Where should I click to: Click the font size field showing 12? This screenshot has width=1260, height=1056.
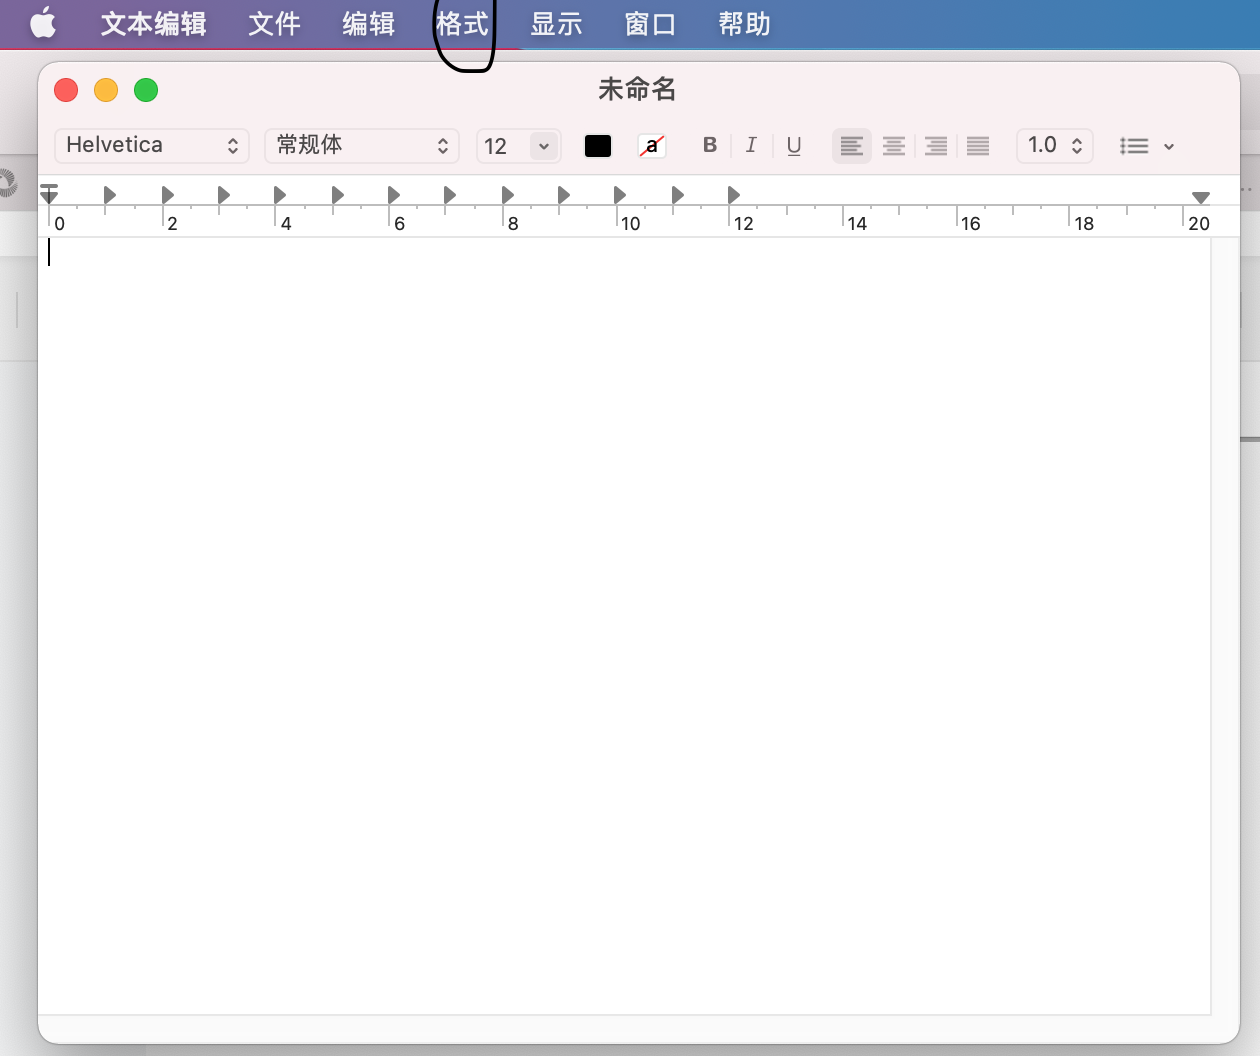coord(502,146)
